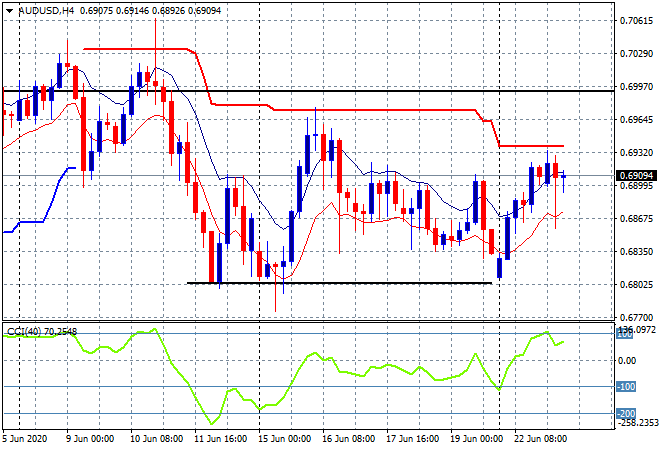Click price scale value 0.68025
The image size is (660, 450).
pyautogui.click(x=636, y=285)
